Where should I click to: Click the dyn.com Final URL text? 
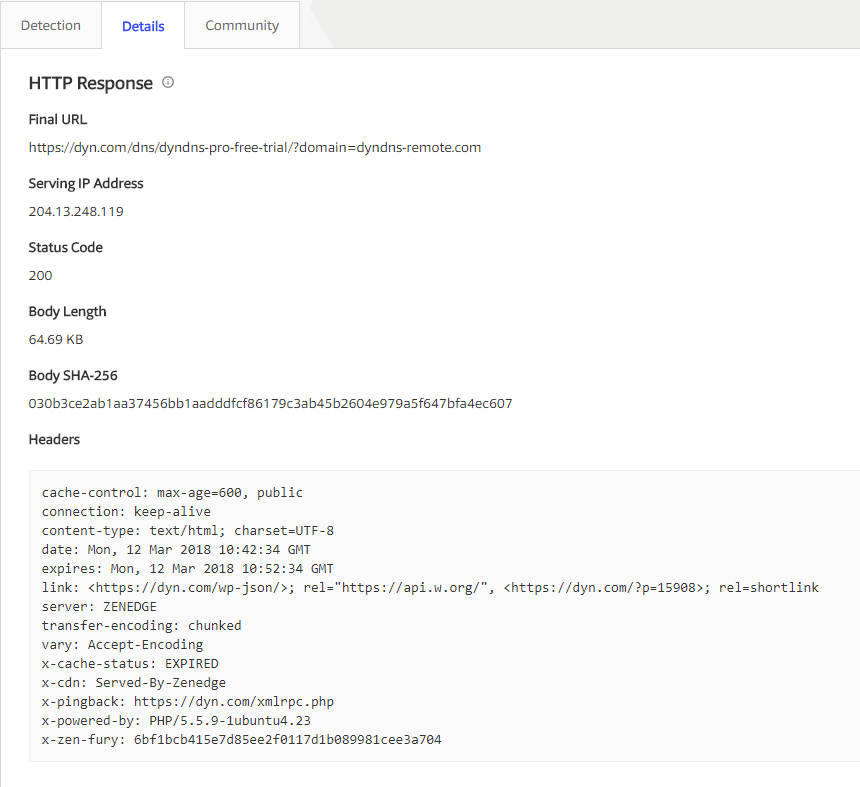coord(255,148)
